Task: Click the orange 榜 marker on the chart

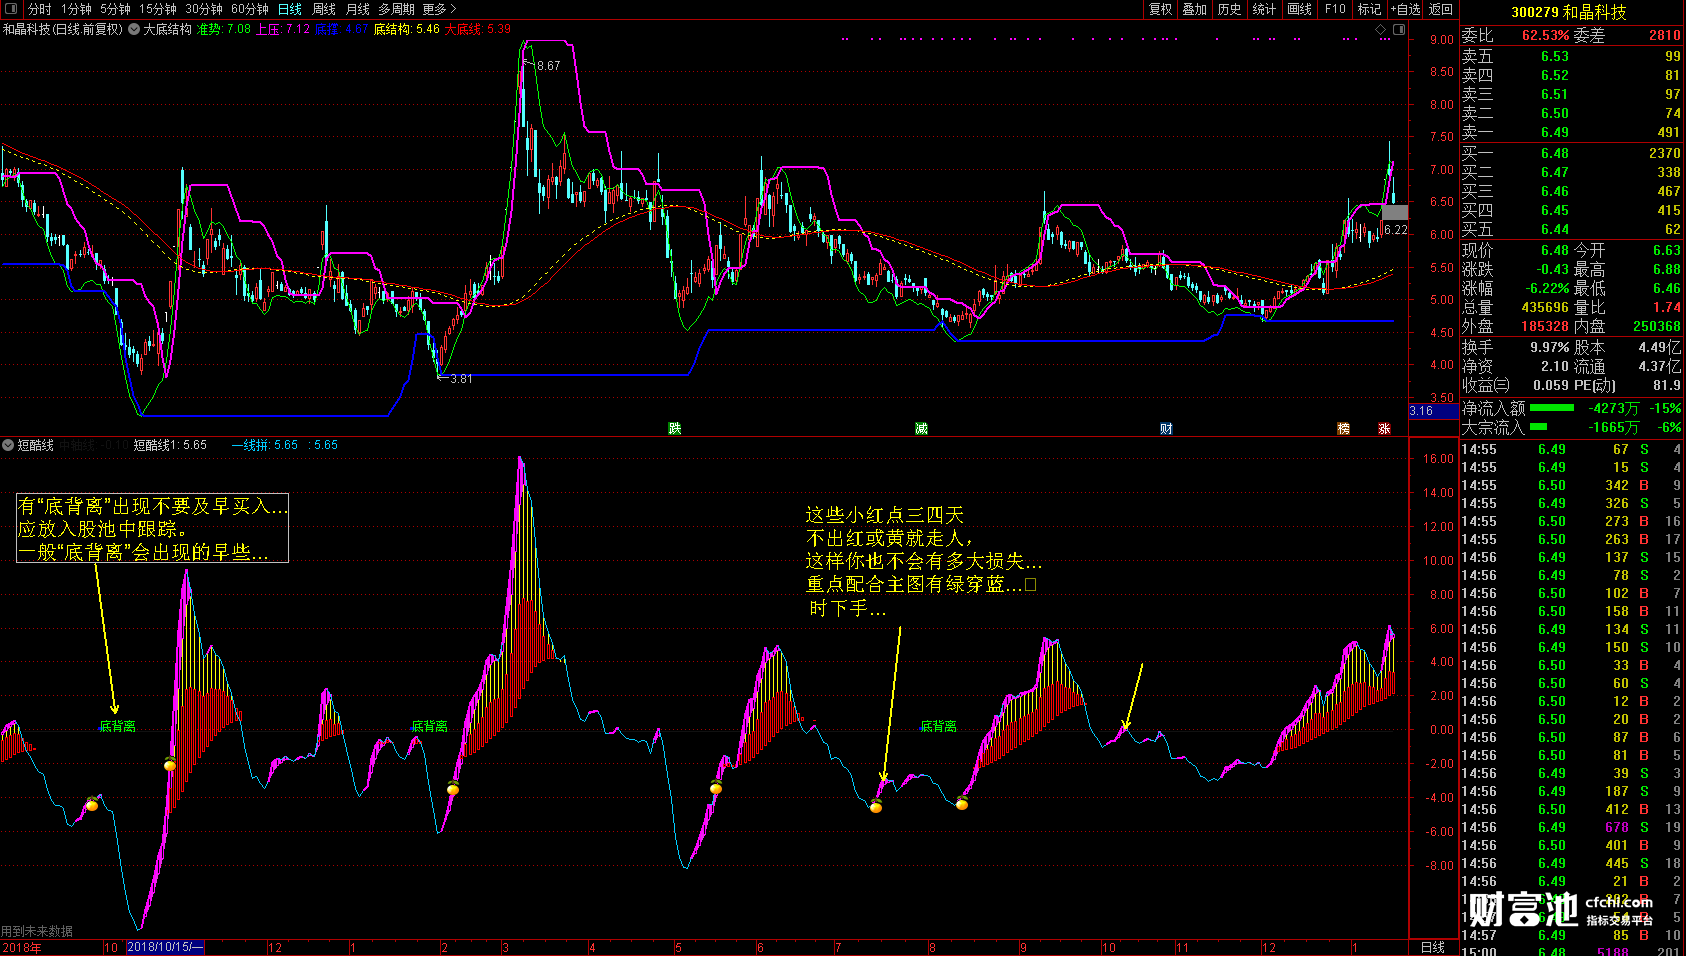Action: pos(1343,428)
